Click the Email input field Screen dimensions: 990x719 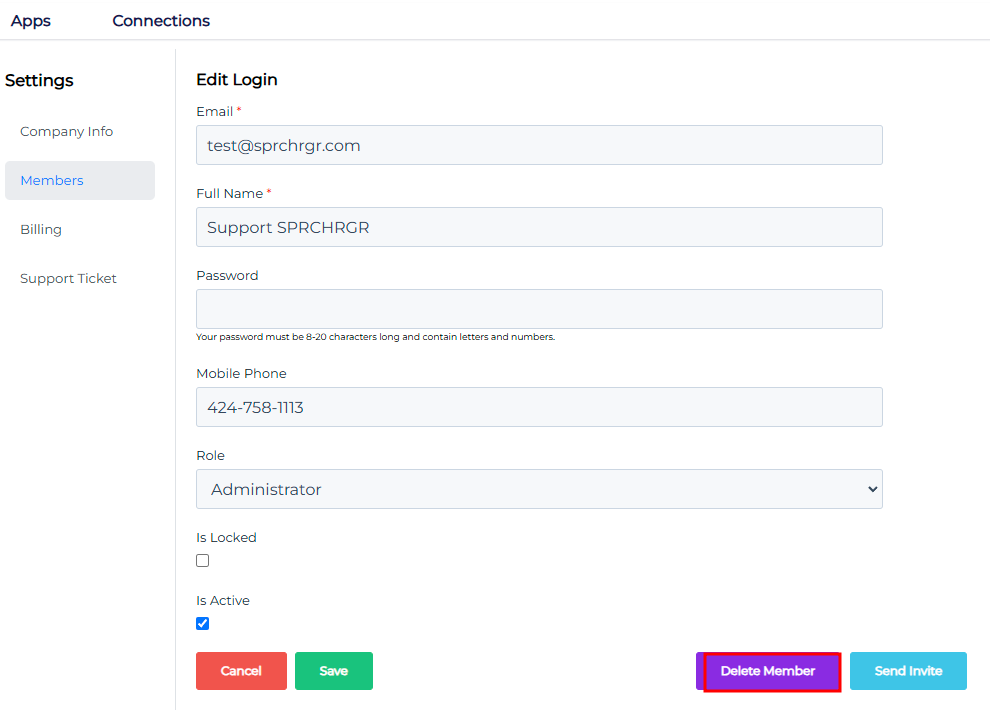click(539, 145)
